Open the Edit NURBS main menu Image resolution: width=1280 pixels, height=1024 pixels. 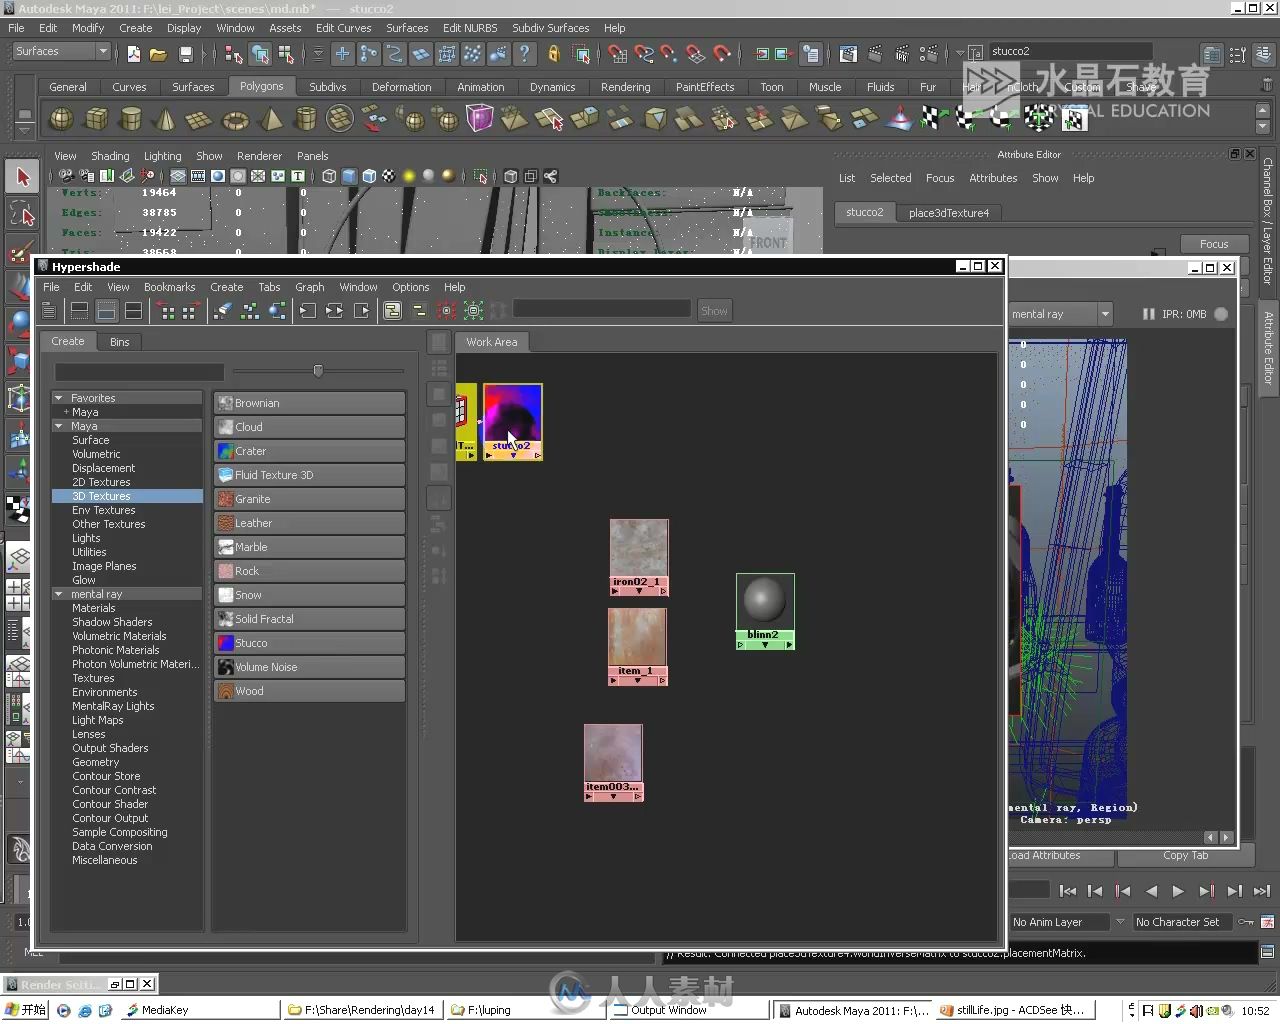click(x=470, y=28)
